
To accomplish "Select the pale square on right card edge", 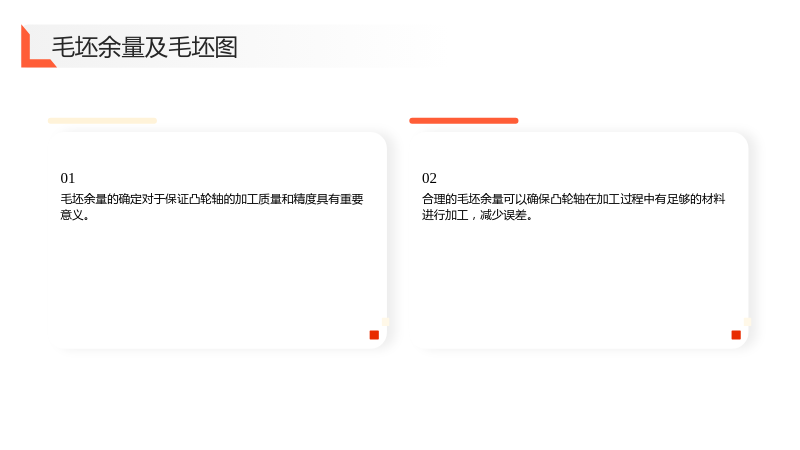I will pyautogui.click(x=747, y=322).
